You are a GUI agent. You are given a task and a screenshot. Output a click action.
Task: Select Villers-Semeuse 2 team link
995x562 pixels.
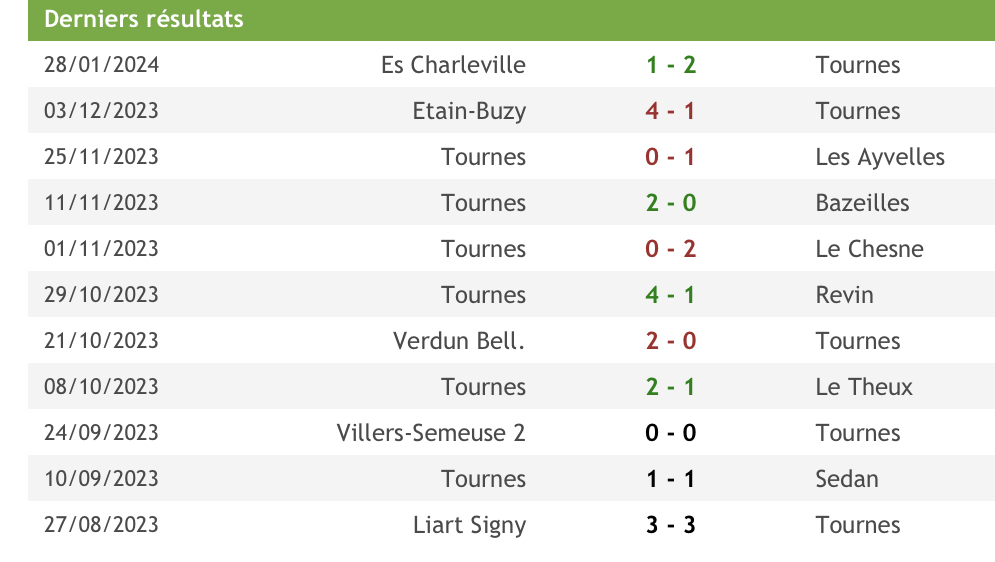click(431, 433)
